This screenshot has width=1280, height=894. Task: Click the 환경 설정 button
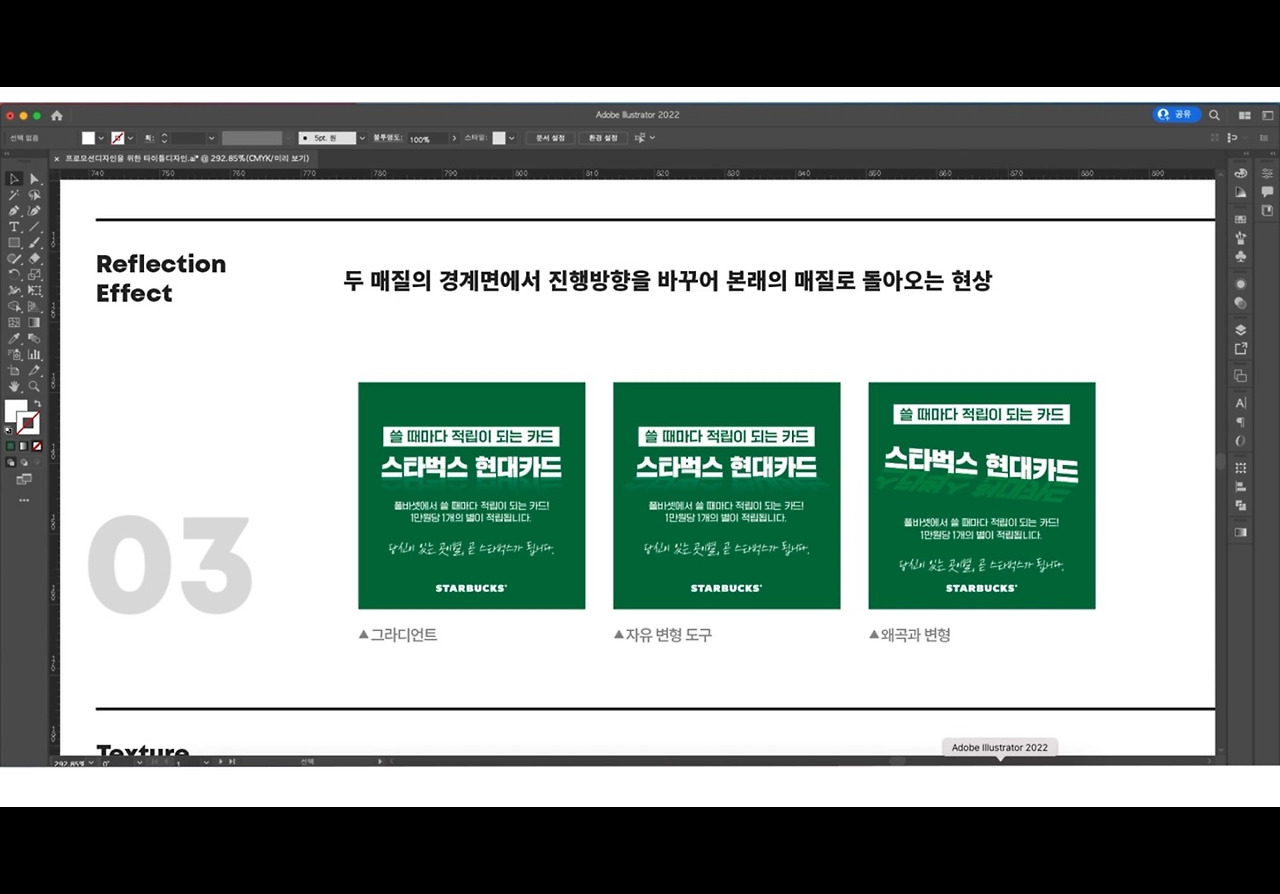(x=603, y=138)
